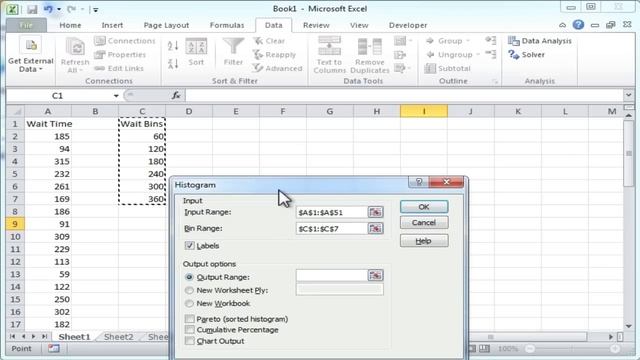Switch to the Home tab

click(x=70, y=25)
